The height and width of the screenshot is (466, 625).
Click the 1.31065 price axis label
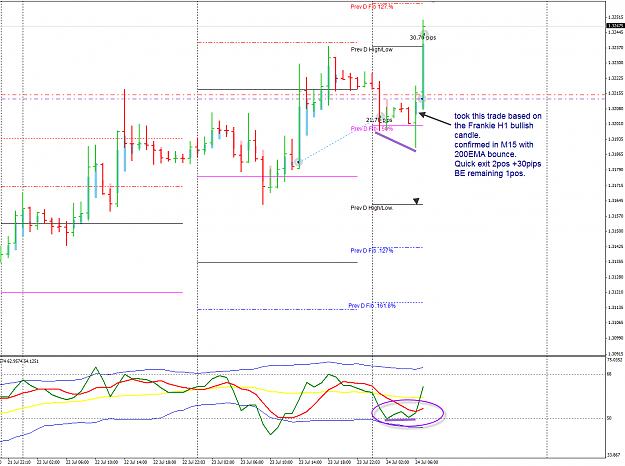(615, 323)
